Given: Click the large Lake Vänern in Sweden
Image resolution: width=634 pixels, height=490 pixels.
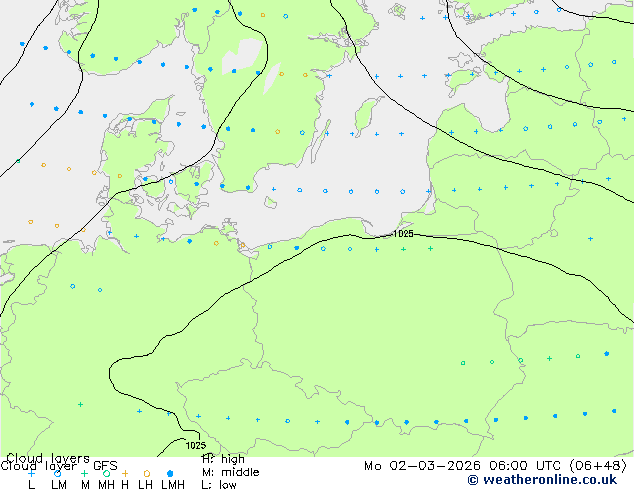Looking at the screenshot, I should 242,56.
